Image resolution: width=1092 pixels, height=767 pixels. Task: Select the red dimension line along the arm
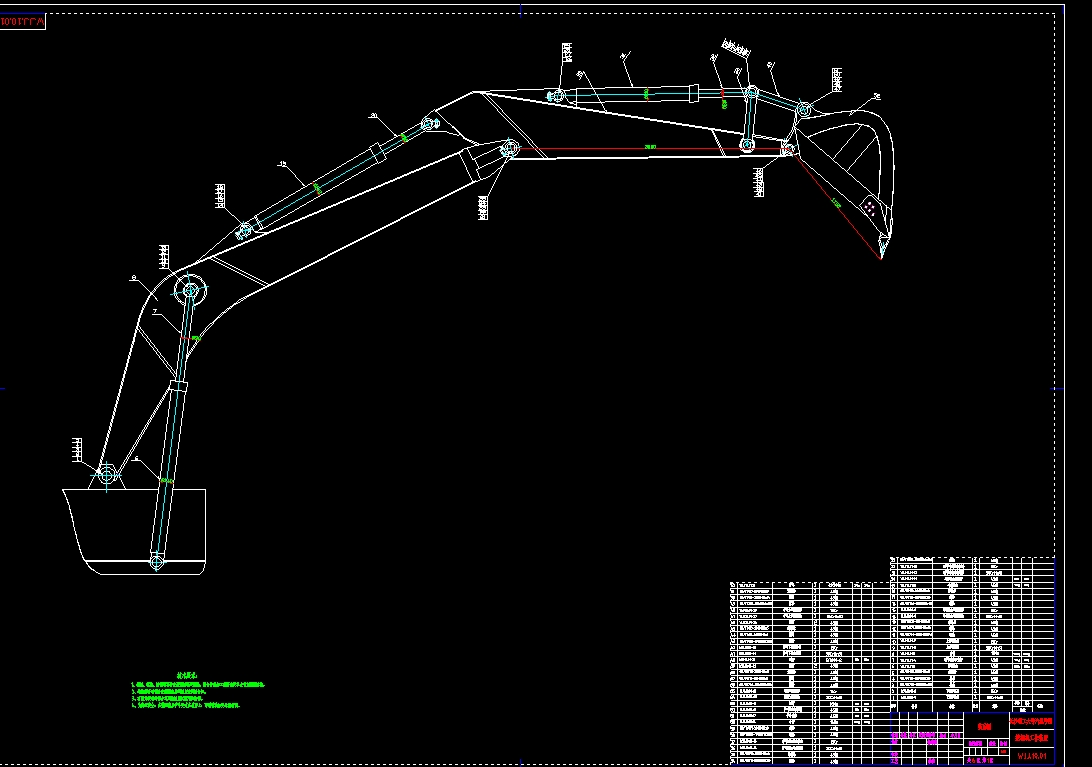click(649, 148)
